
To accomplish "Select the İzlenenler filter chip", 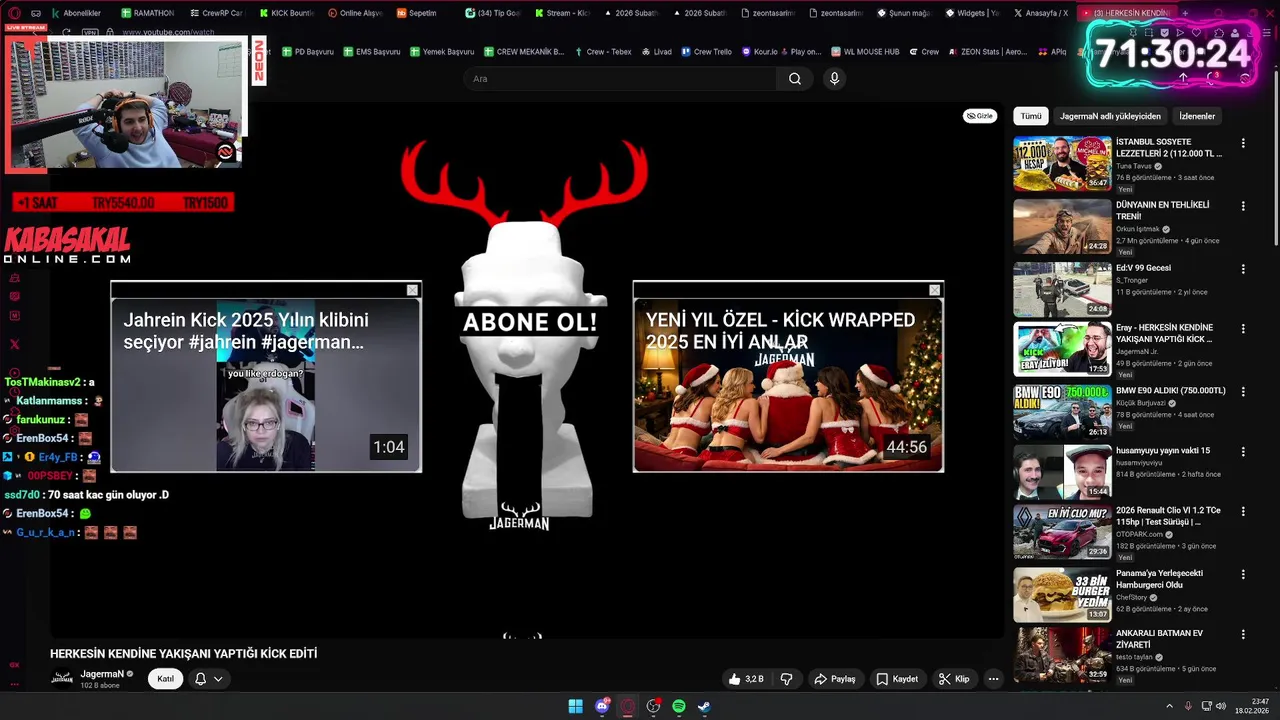I will coord(1197,116).
